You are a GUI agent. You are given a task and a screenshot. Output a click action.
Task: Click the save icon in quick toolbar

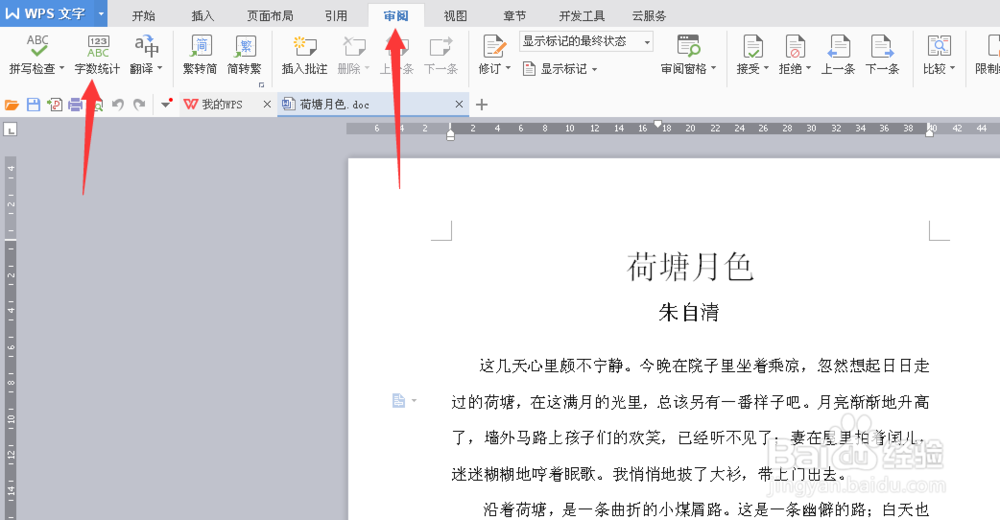click(33, 105)
